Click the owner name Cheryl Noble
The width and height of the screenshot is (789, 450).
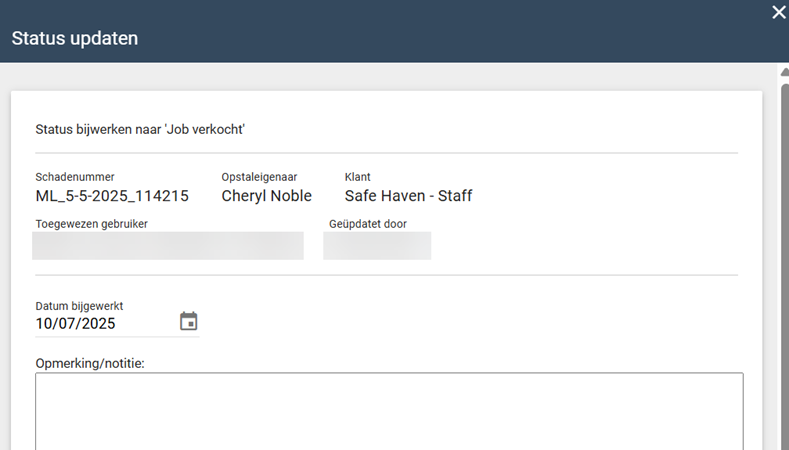(266, 196)
